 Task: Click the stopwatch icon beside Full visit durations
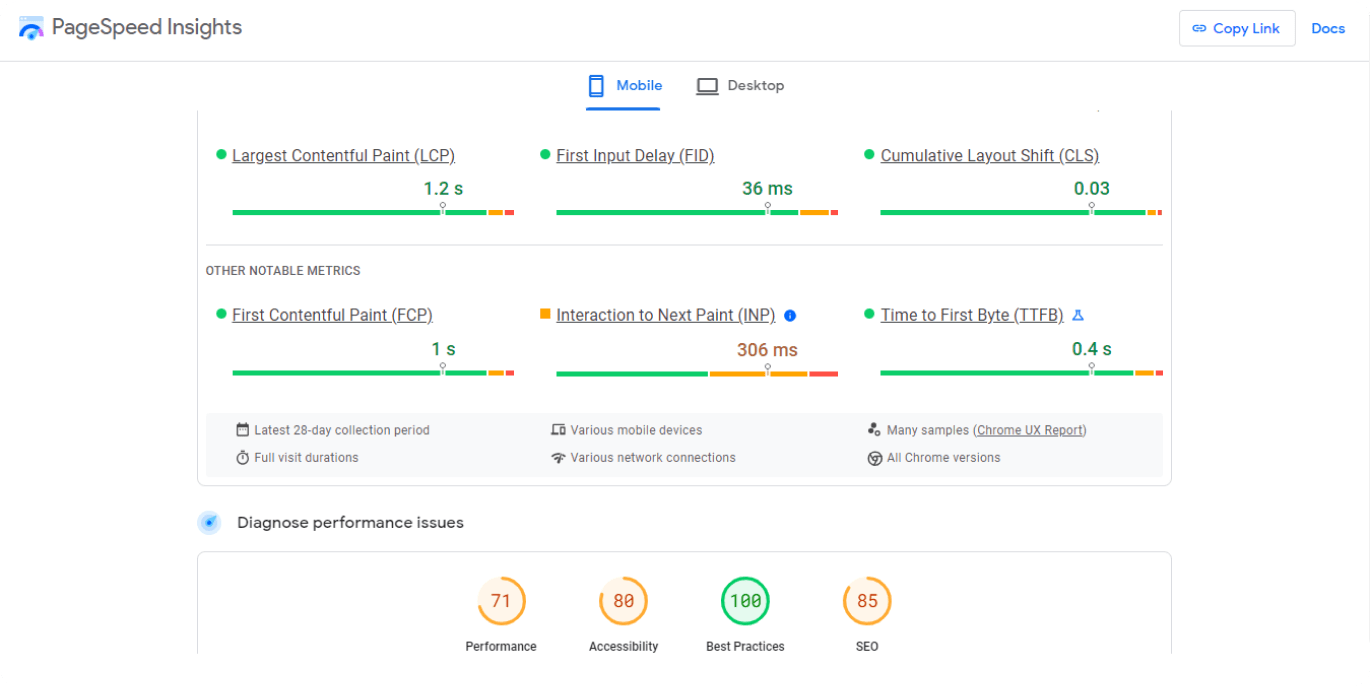(x=242, y=458)
